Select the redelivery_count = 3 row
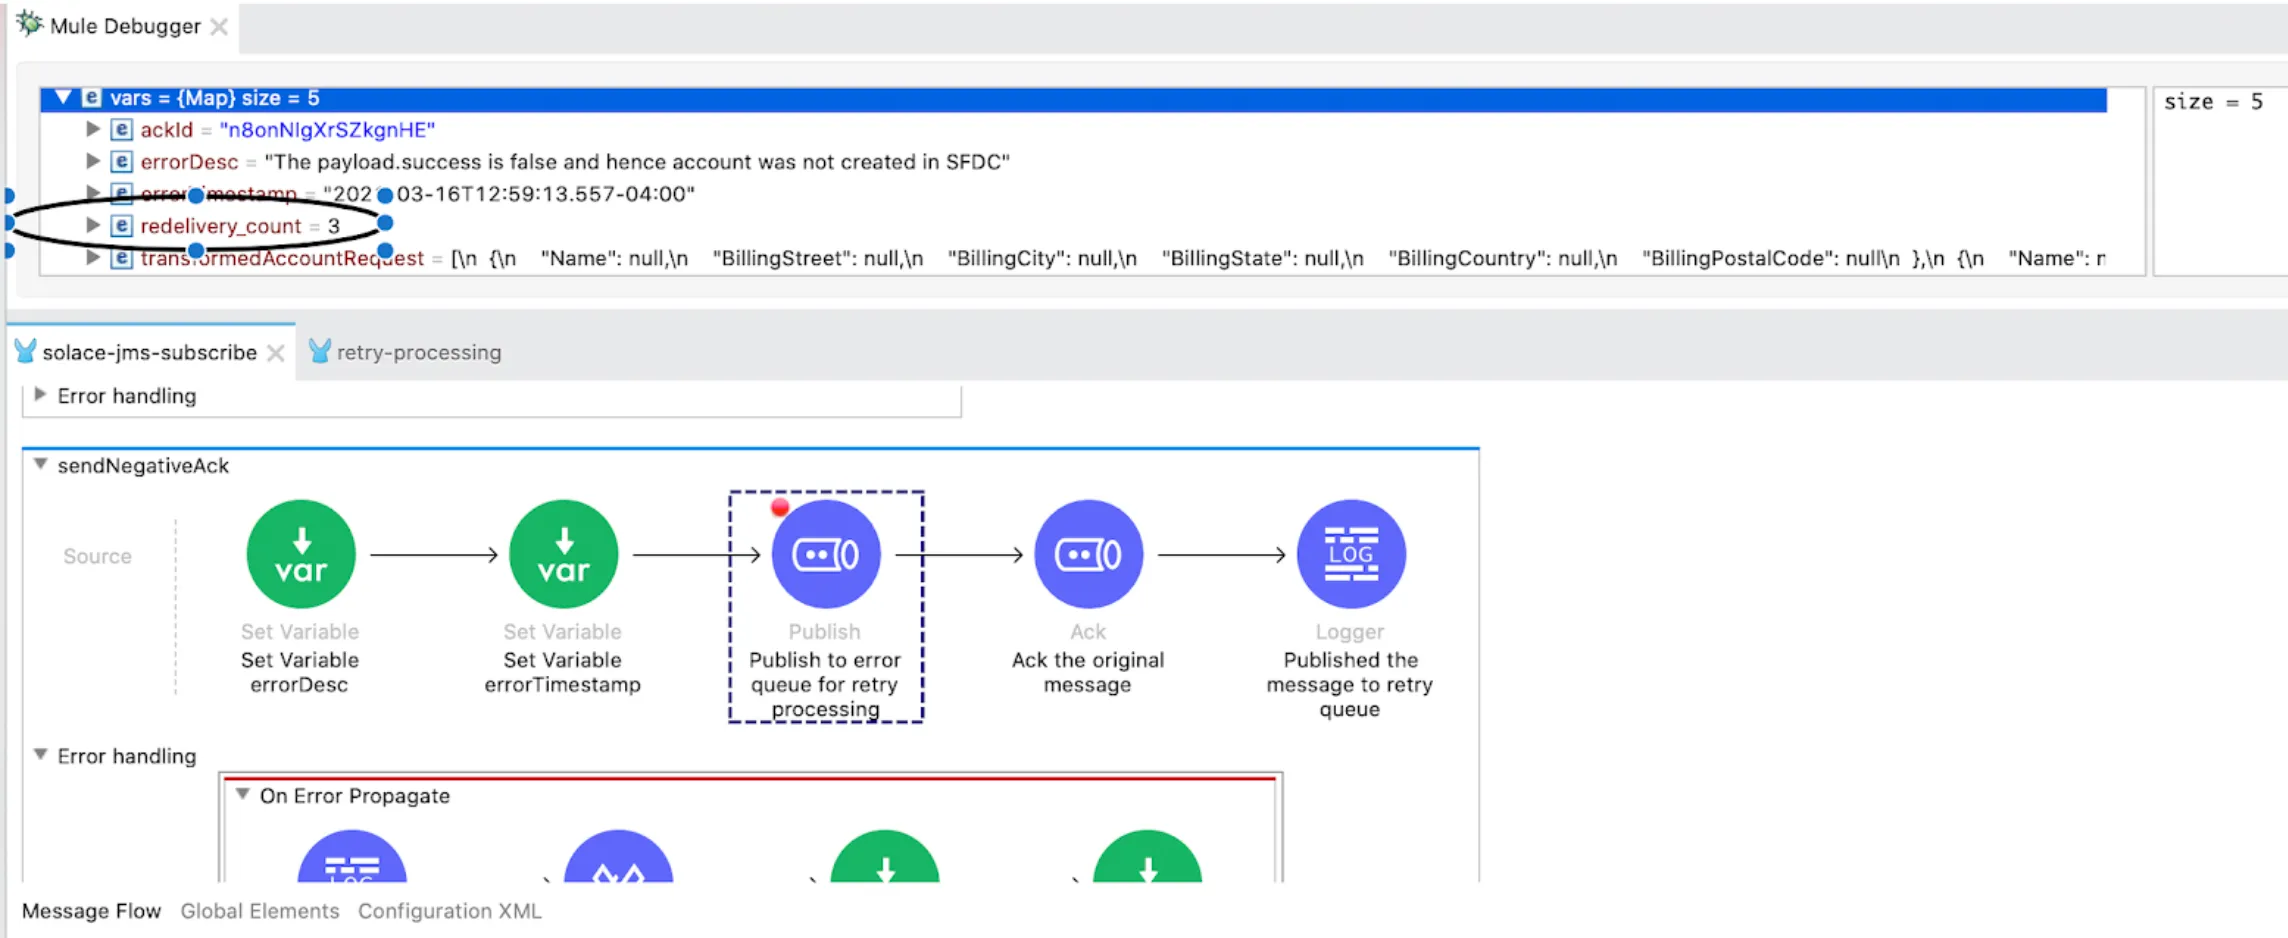The width and height of the screenshot is (2288, 938). [240, 226]
